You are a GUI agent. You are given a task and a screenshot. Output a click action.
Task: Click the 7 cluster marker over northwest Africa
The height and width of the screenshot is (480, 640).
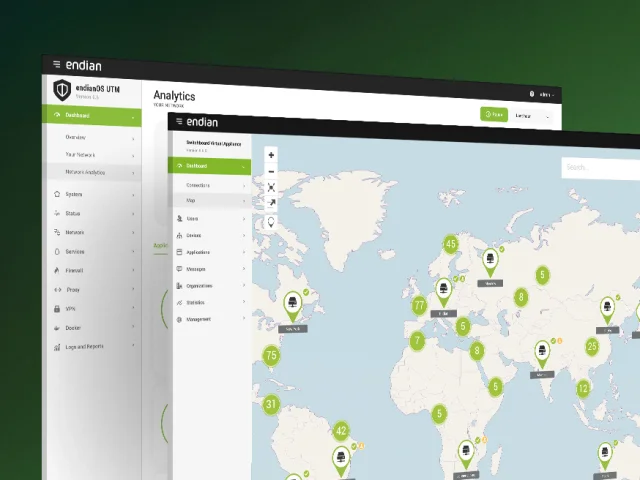click(417, 341)
